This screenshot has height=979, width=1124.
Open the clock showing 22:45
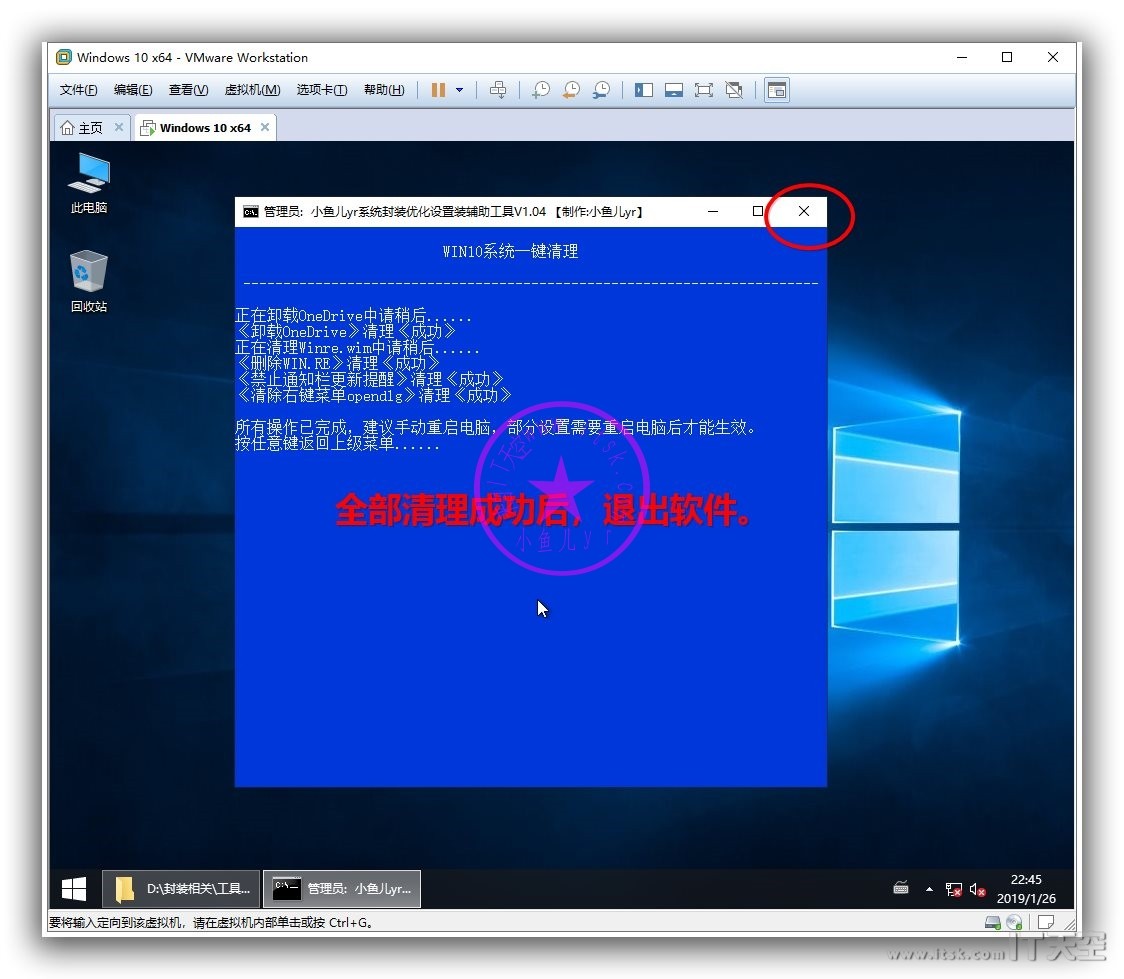[x=1026, y=889]
